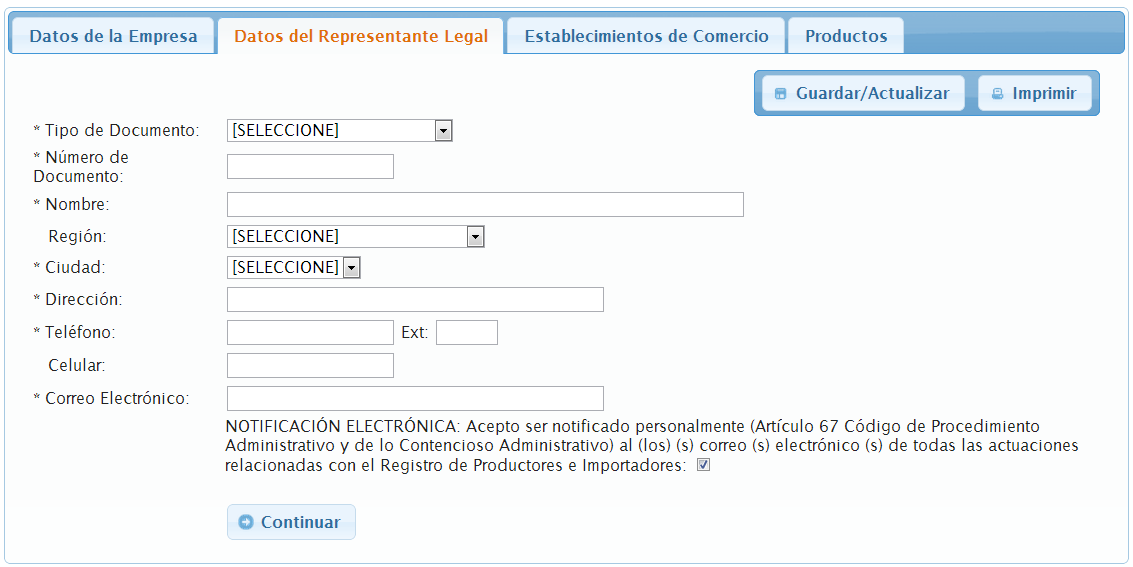
Task: Go to the Productos tab
Action: click(846, 36)
